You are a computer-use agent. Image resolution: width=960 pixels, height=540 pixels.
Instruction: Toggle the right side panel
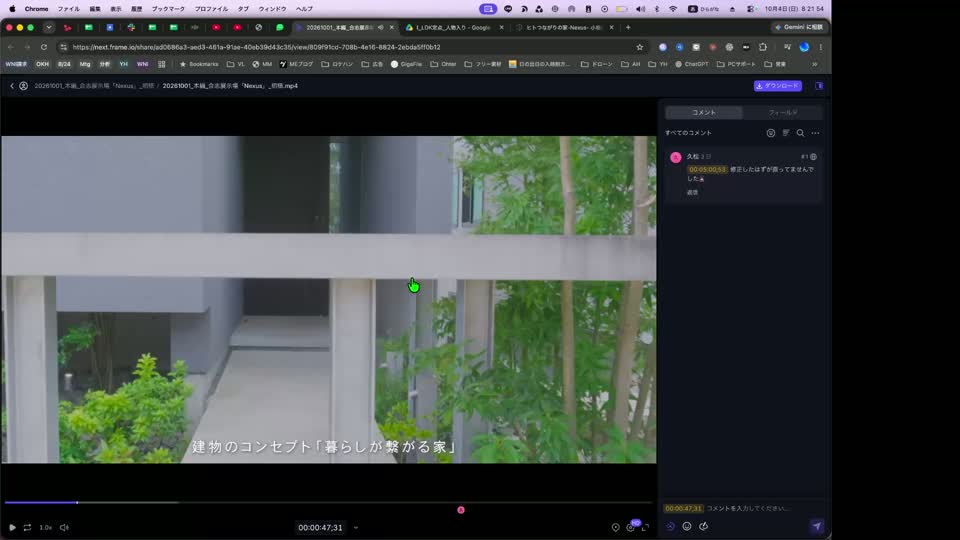819,86
